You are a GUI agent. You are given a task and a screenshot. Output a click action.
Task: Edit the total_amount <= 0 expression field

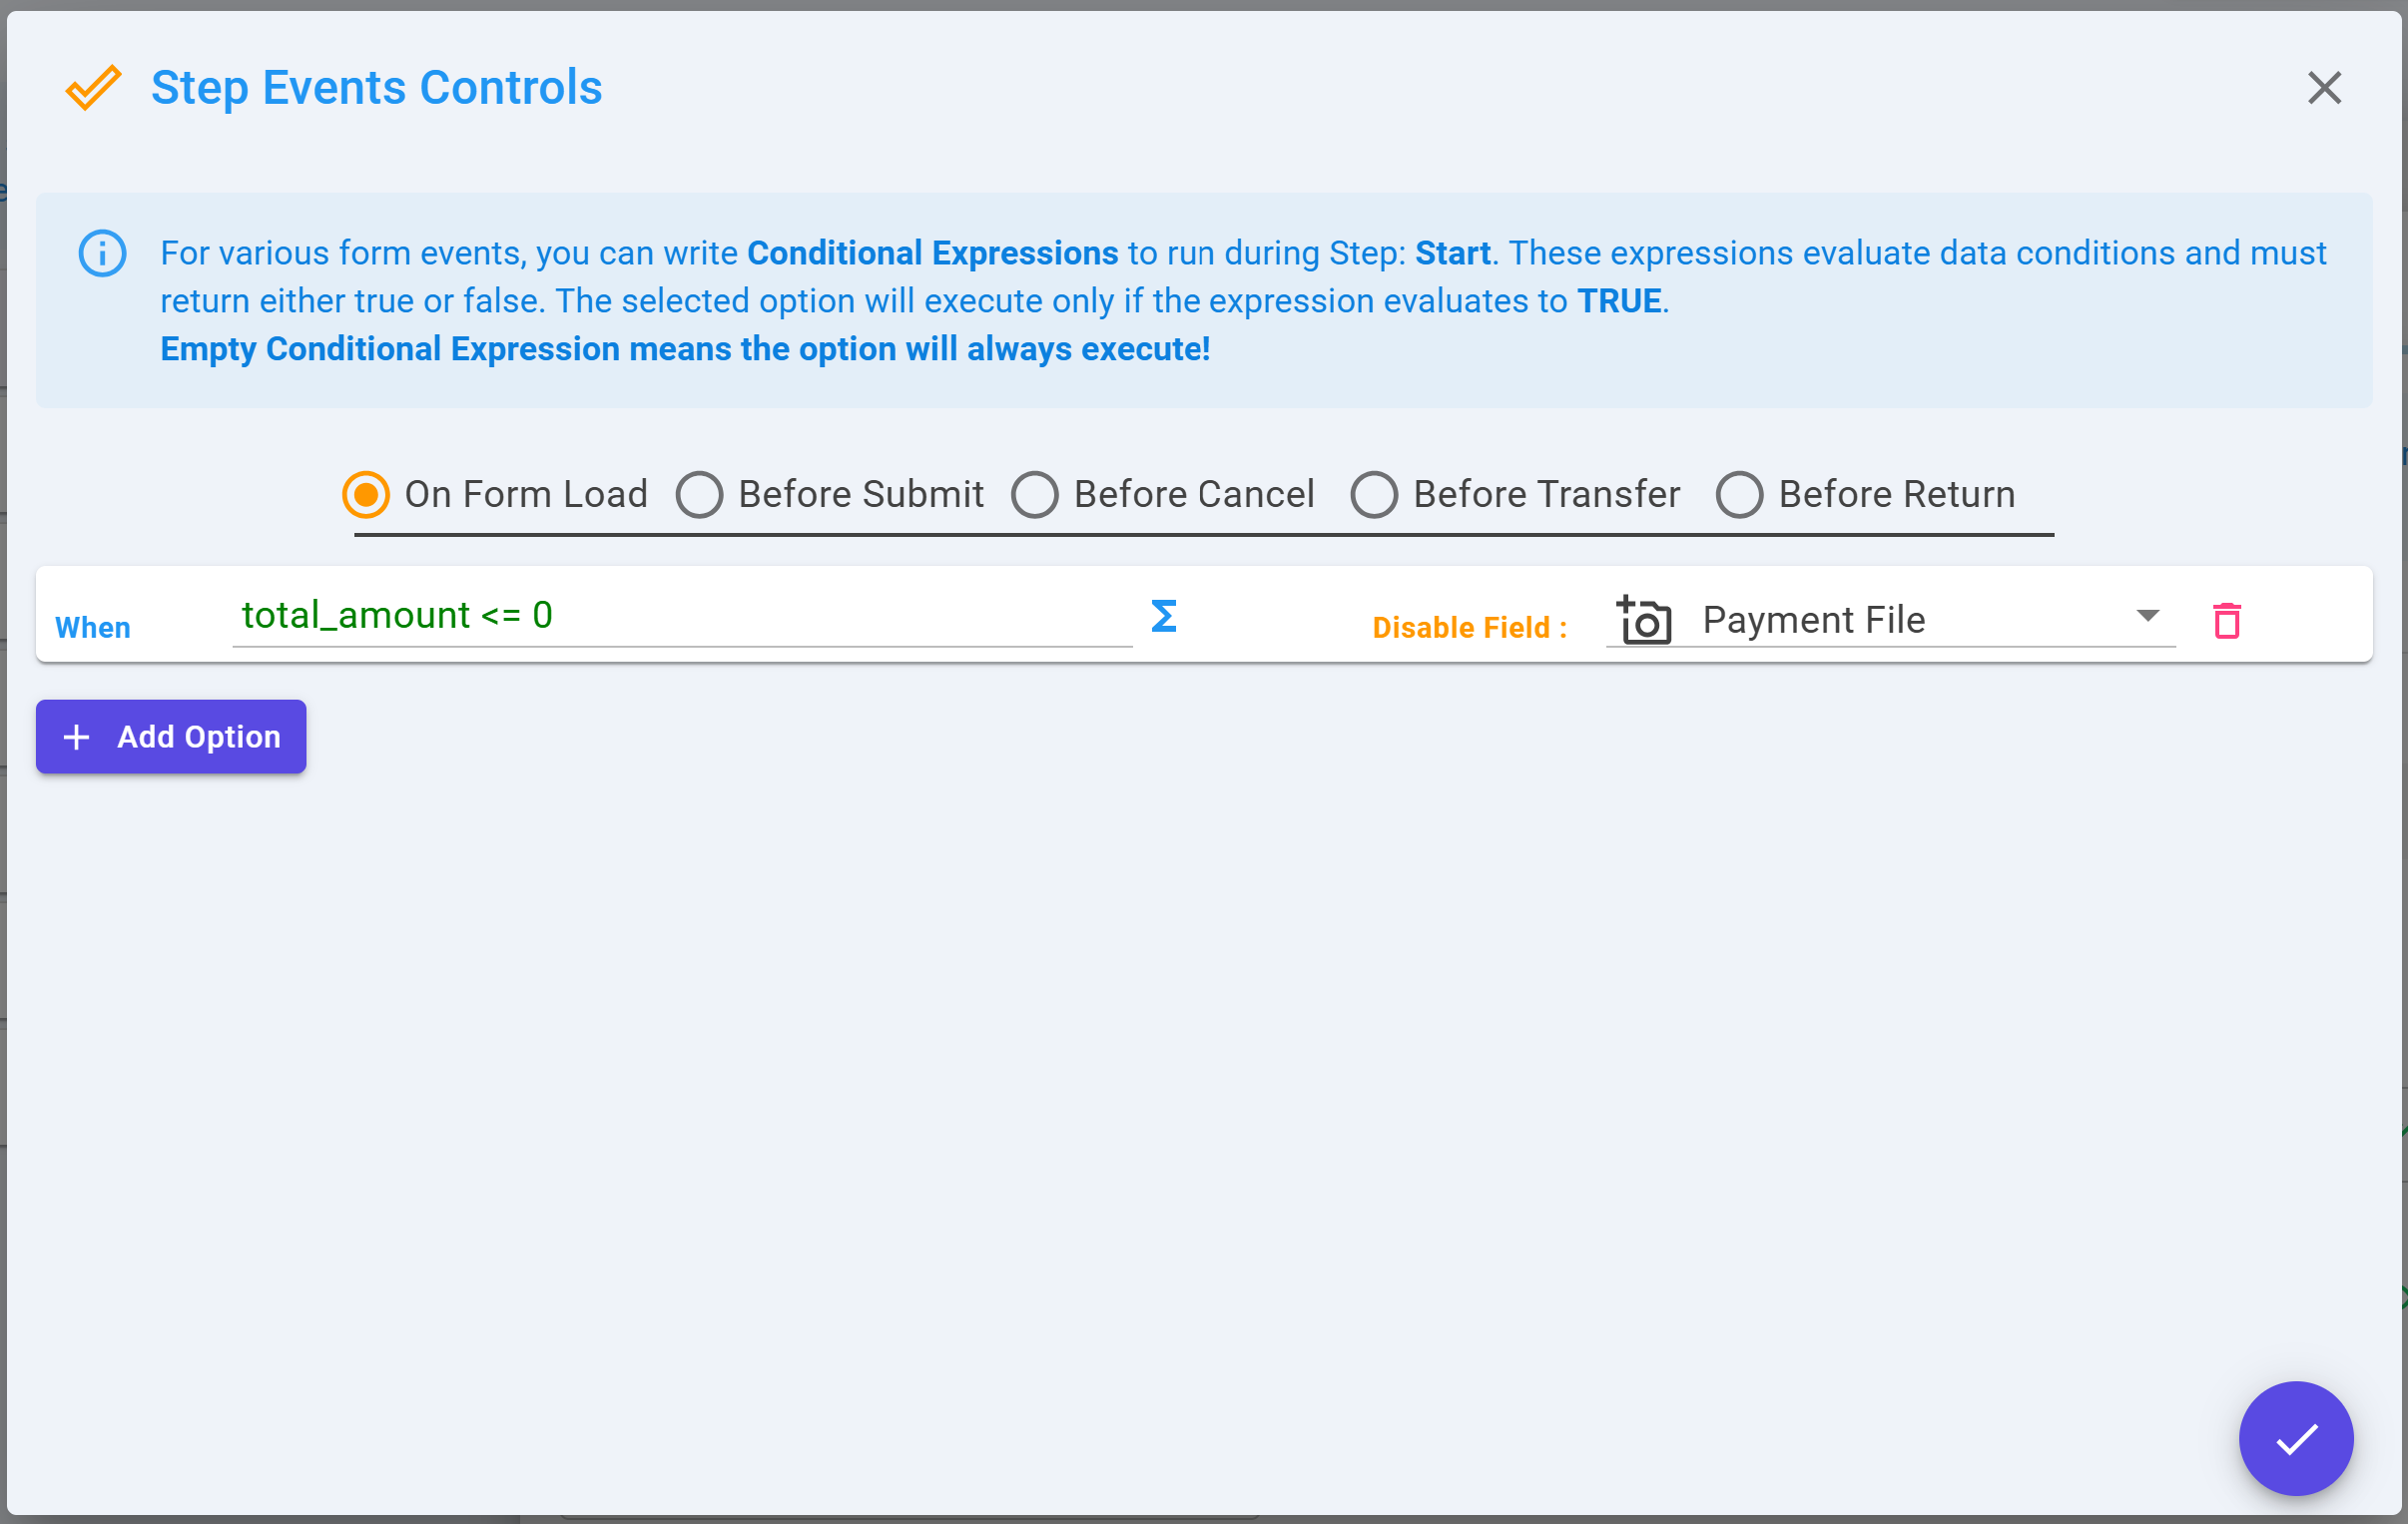(x=682, y=616)
